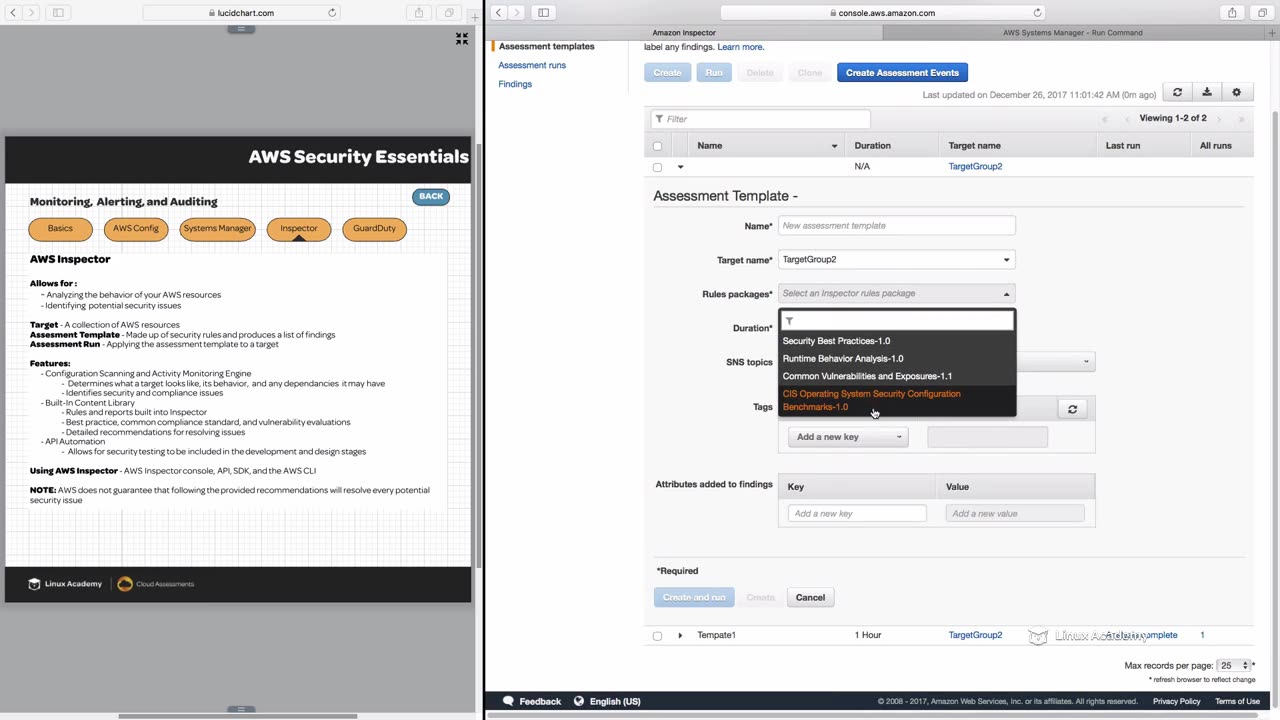The image size is (1280, 720).
Task: Open the share menu in the AWS console window
Action: click(x=1232, y=13)
